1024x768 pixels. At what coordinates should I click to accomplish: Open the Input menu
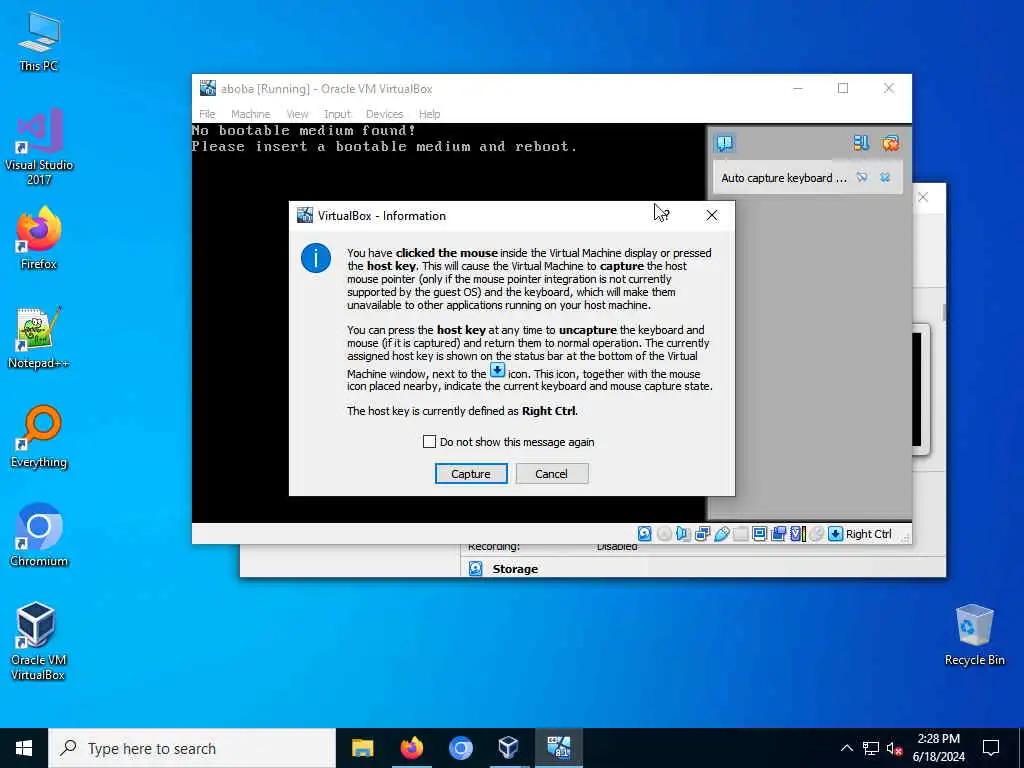pos(337,114)
